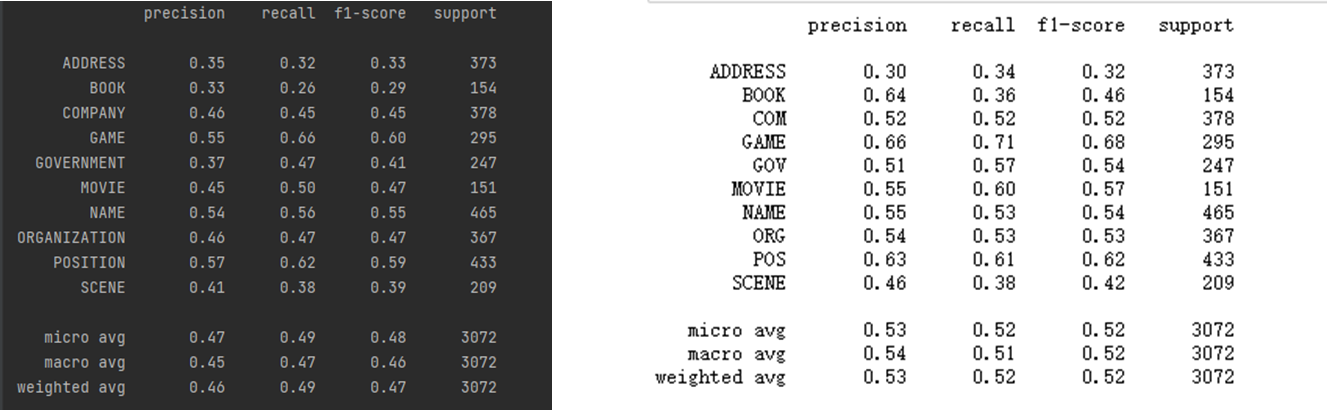The width and height of the screenshot is (1327, 410).
Task: Select the COMPANY label in dark table
Action: point(94,113)
